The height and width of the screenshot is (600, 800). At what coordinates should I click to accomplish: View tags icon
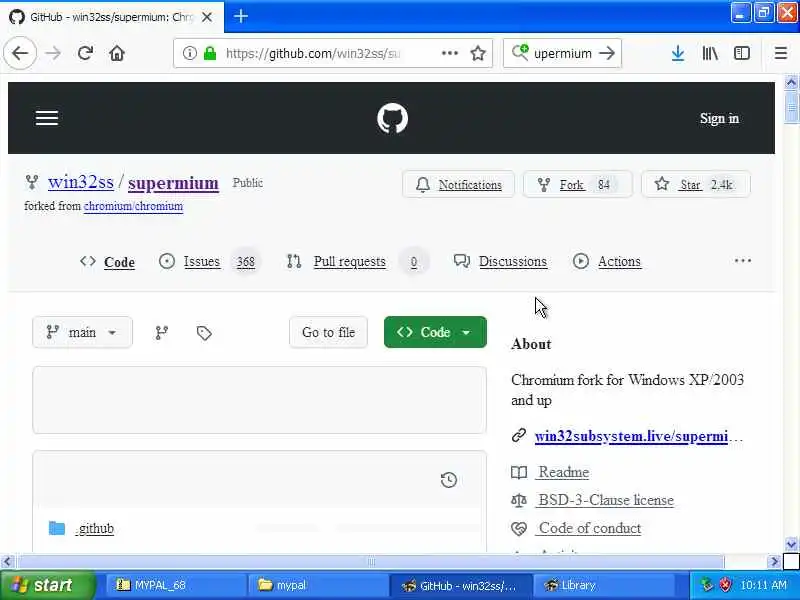tap(204, 333)
